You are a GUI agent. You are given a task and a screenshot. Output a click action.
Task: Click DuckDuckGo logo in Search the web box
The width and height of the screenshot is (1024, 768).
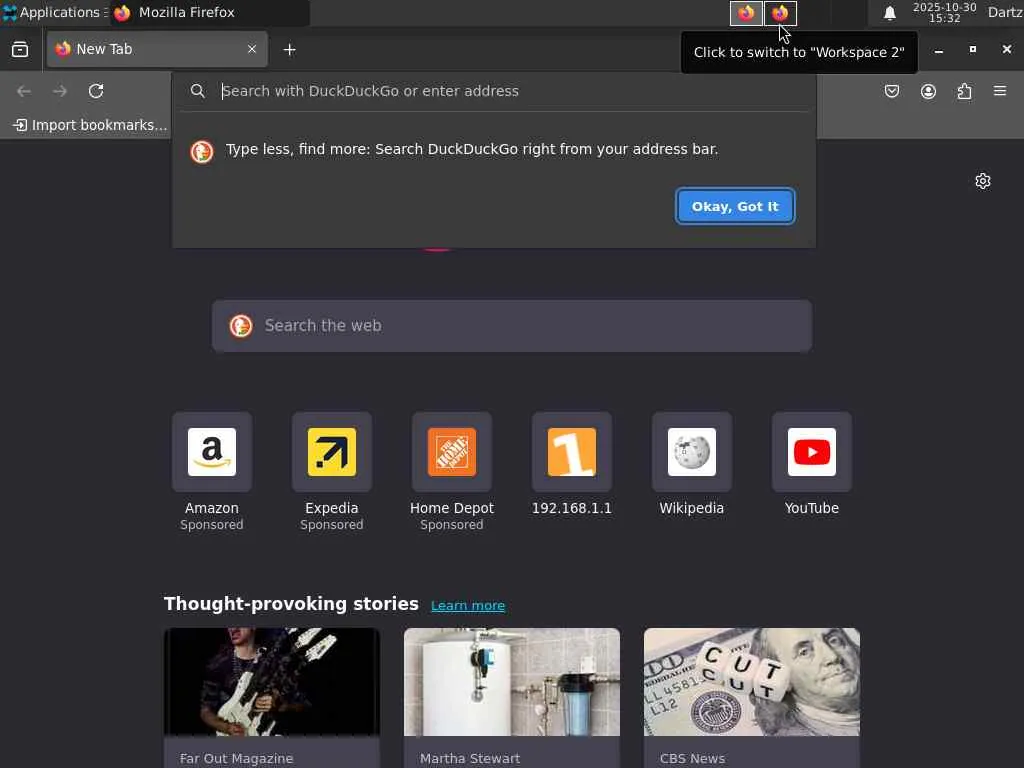[241, 326]
